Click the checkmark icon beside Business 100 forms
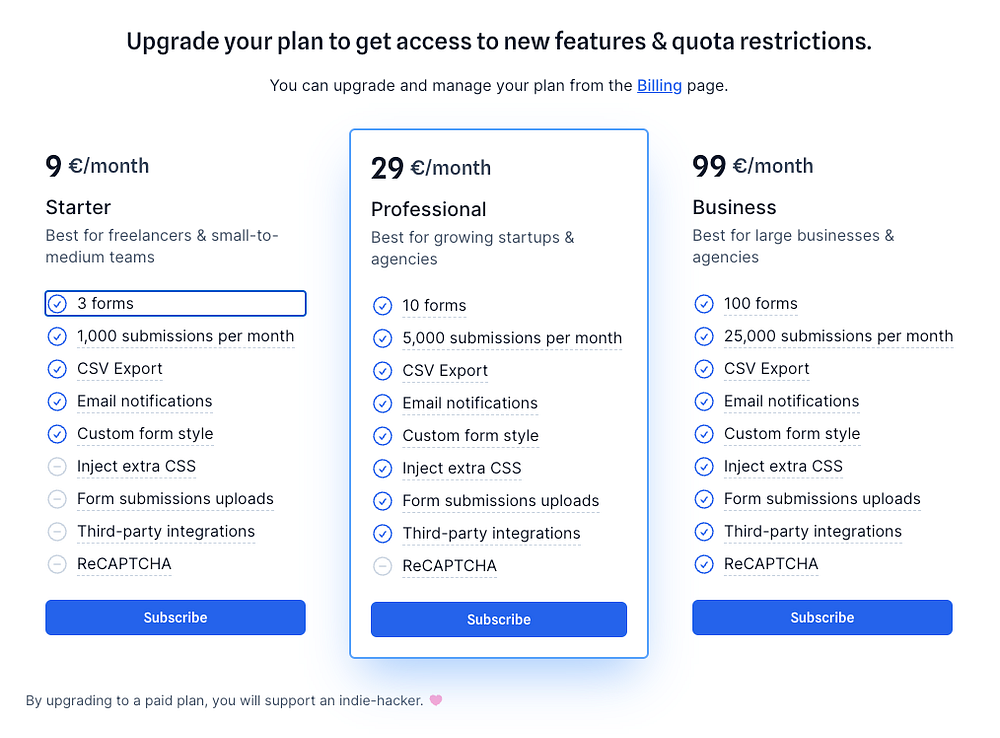1000x738 pixels. coord(704,304)
